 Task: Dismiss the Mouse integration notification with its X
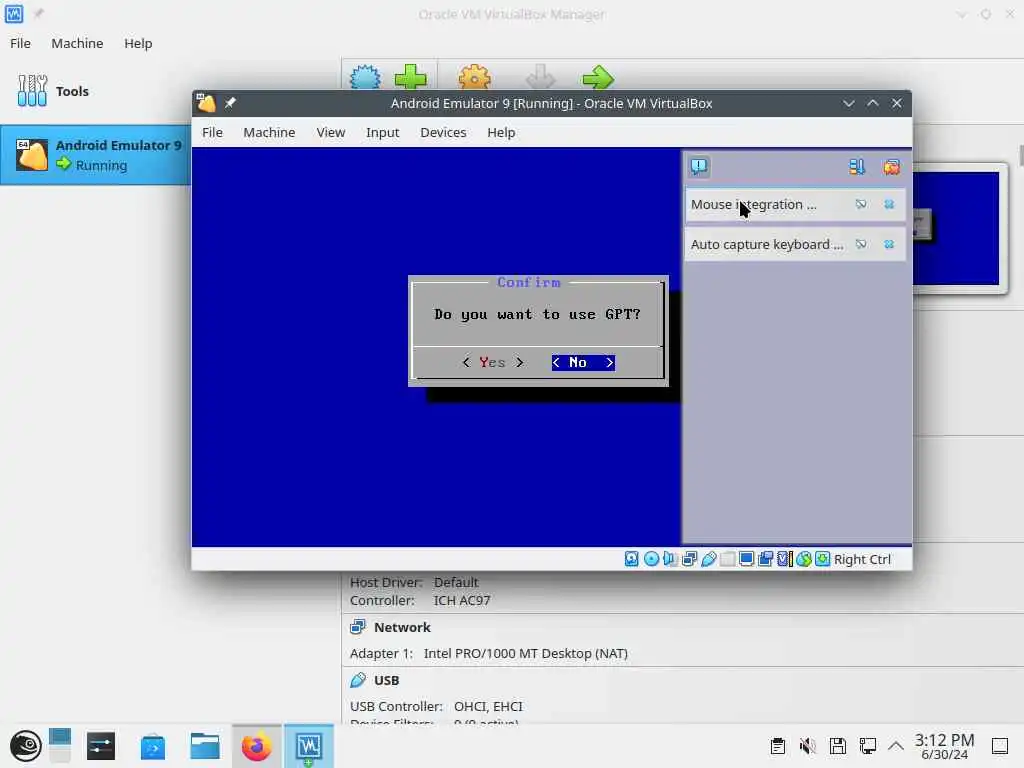tap(889, 204)
